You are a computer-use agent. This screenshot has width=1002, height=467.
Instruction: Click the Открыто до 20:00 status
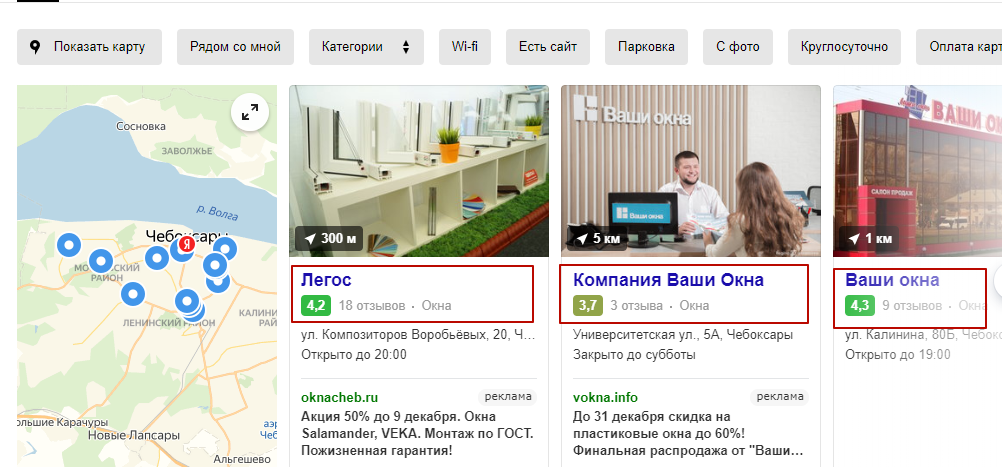coord(353,355)
